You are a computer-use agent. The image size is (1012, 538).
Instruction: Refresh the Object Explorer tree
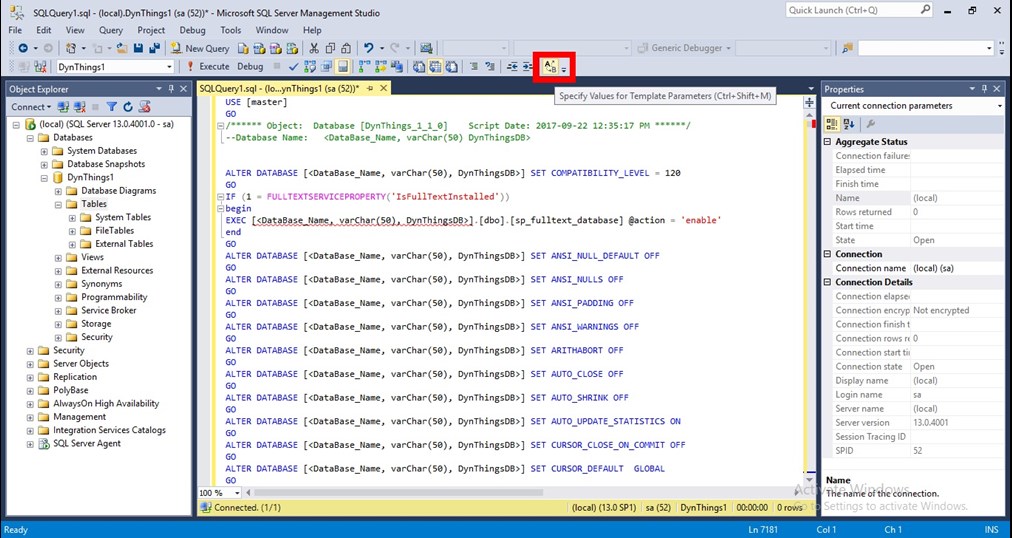pyautogui.click(x=128, y=107)
